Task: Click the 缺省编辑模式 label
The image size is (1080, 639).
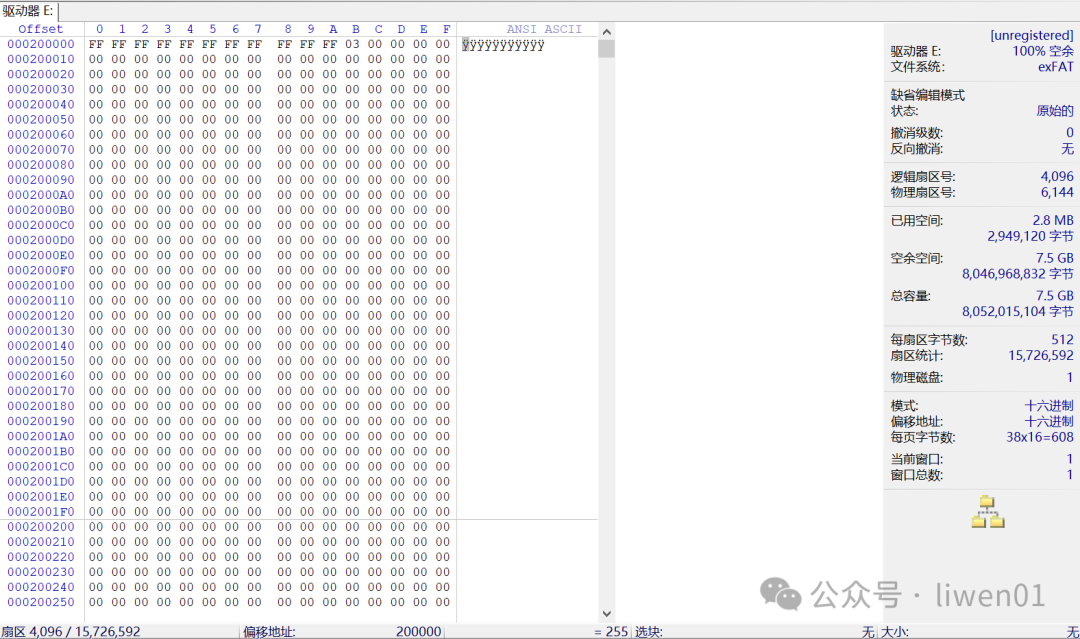Action: tap(928, 95)
